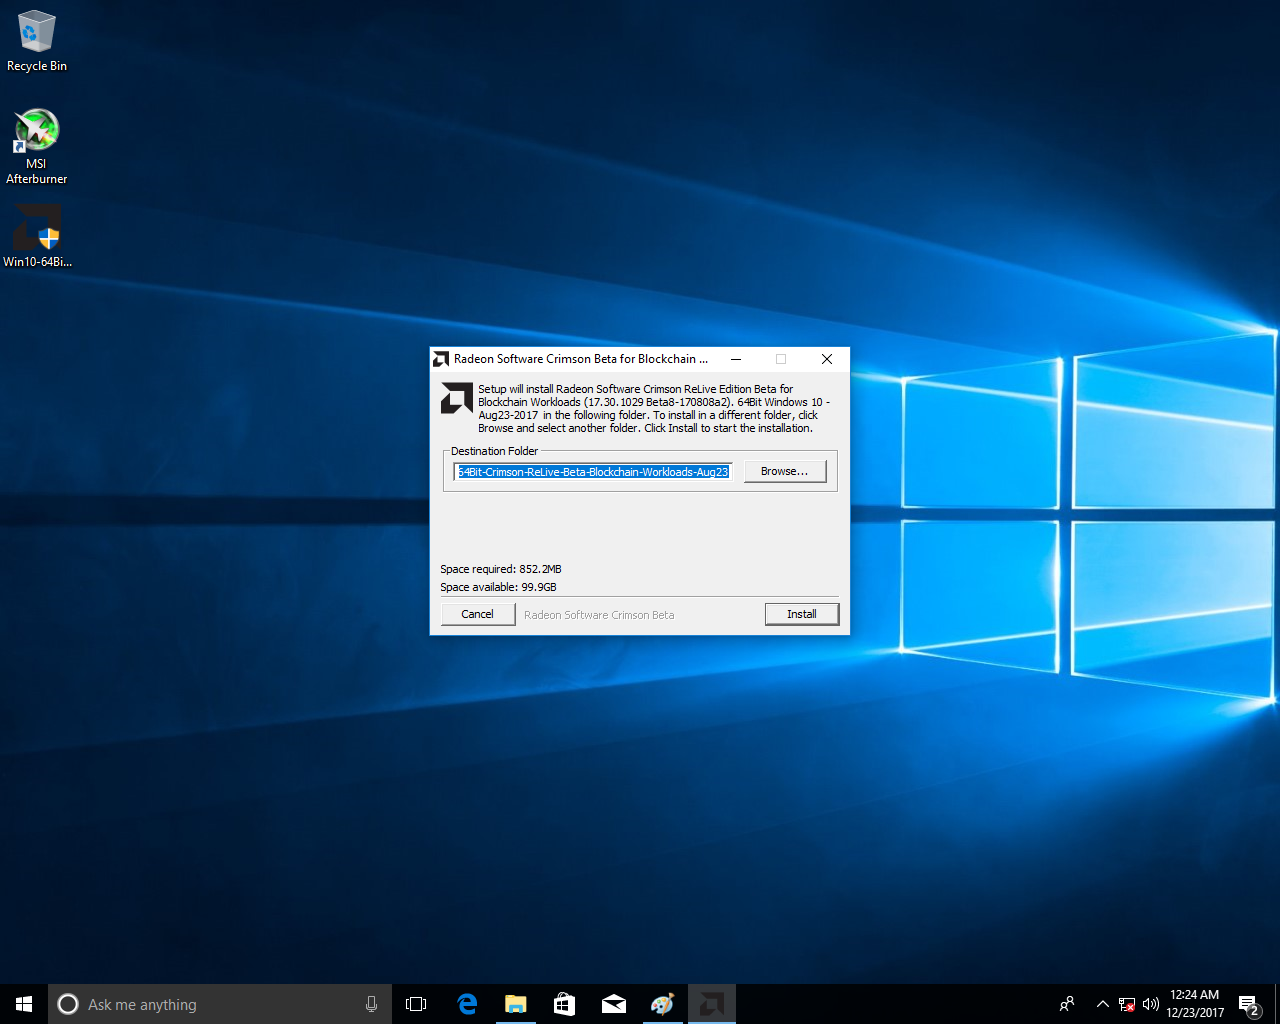Click the Cortana microphone icon
Image resolution: width=1280 pixels, height=1024 pixels.
pyautogui.click(x=371, y=1004)
